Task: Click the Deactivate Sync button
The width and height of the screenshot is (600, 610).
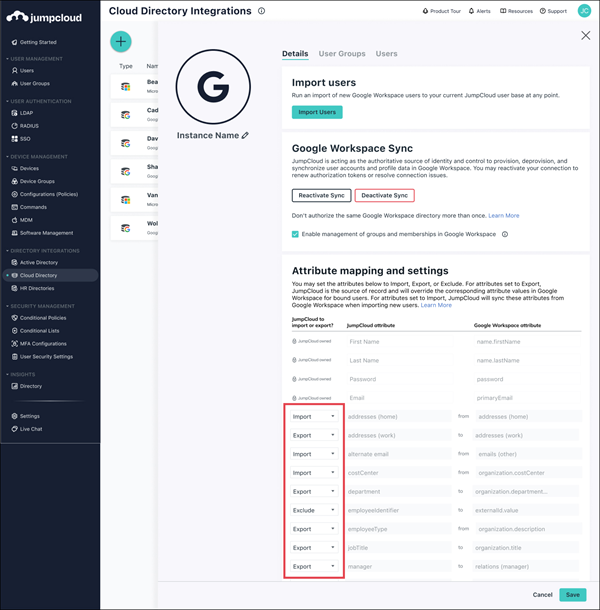Action: click(384, 195)
